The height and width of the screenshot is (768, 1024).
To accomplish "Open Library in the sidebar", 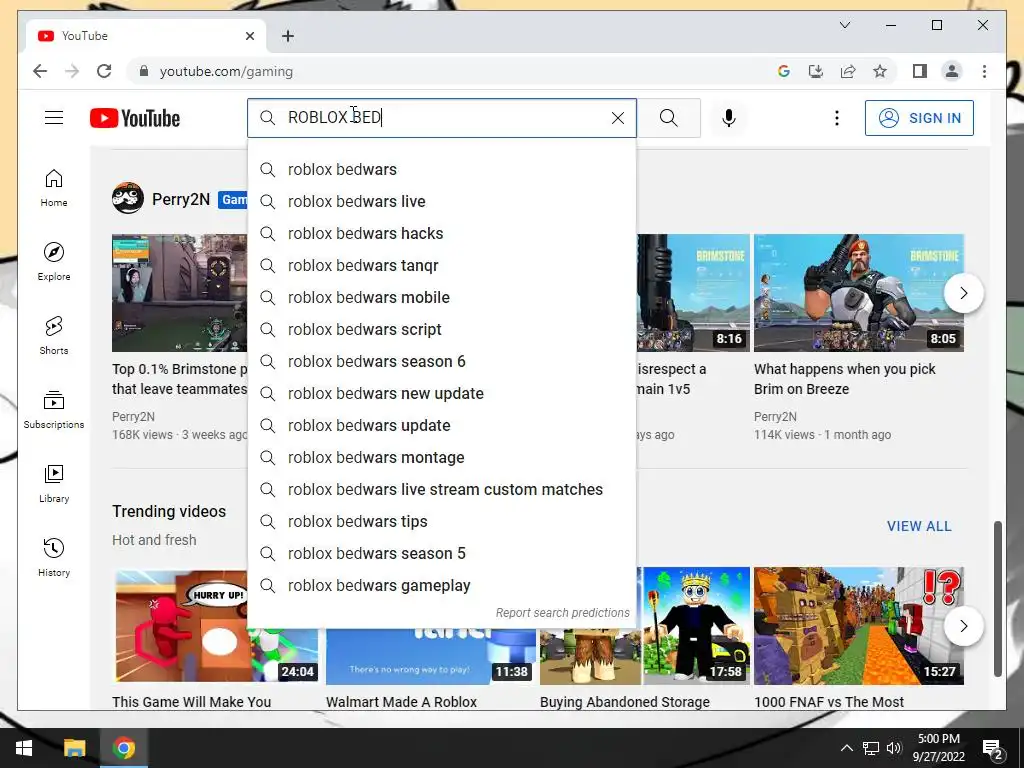I will [x=54, y=483].
